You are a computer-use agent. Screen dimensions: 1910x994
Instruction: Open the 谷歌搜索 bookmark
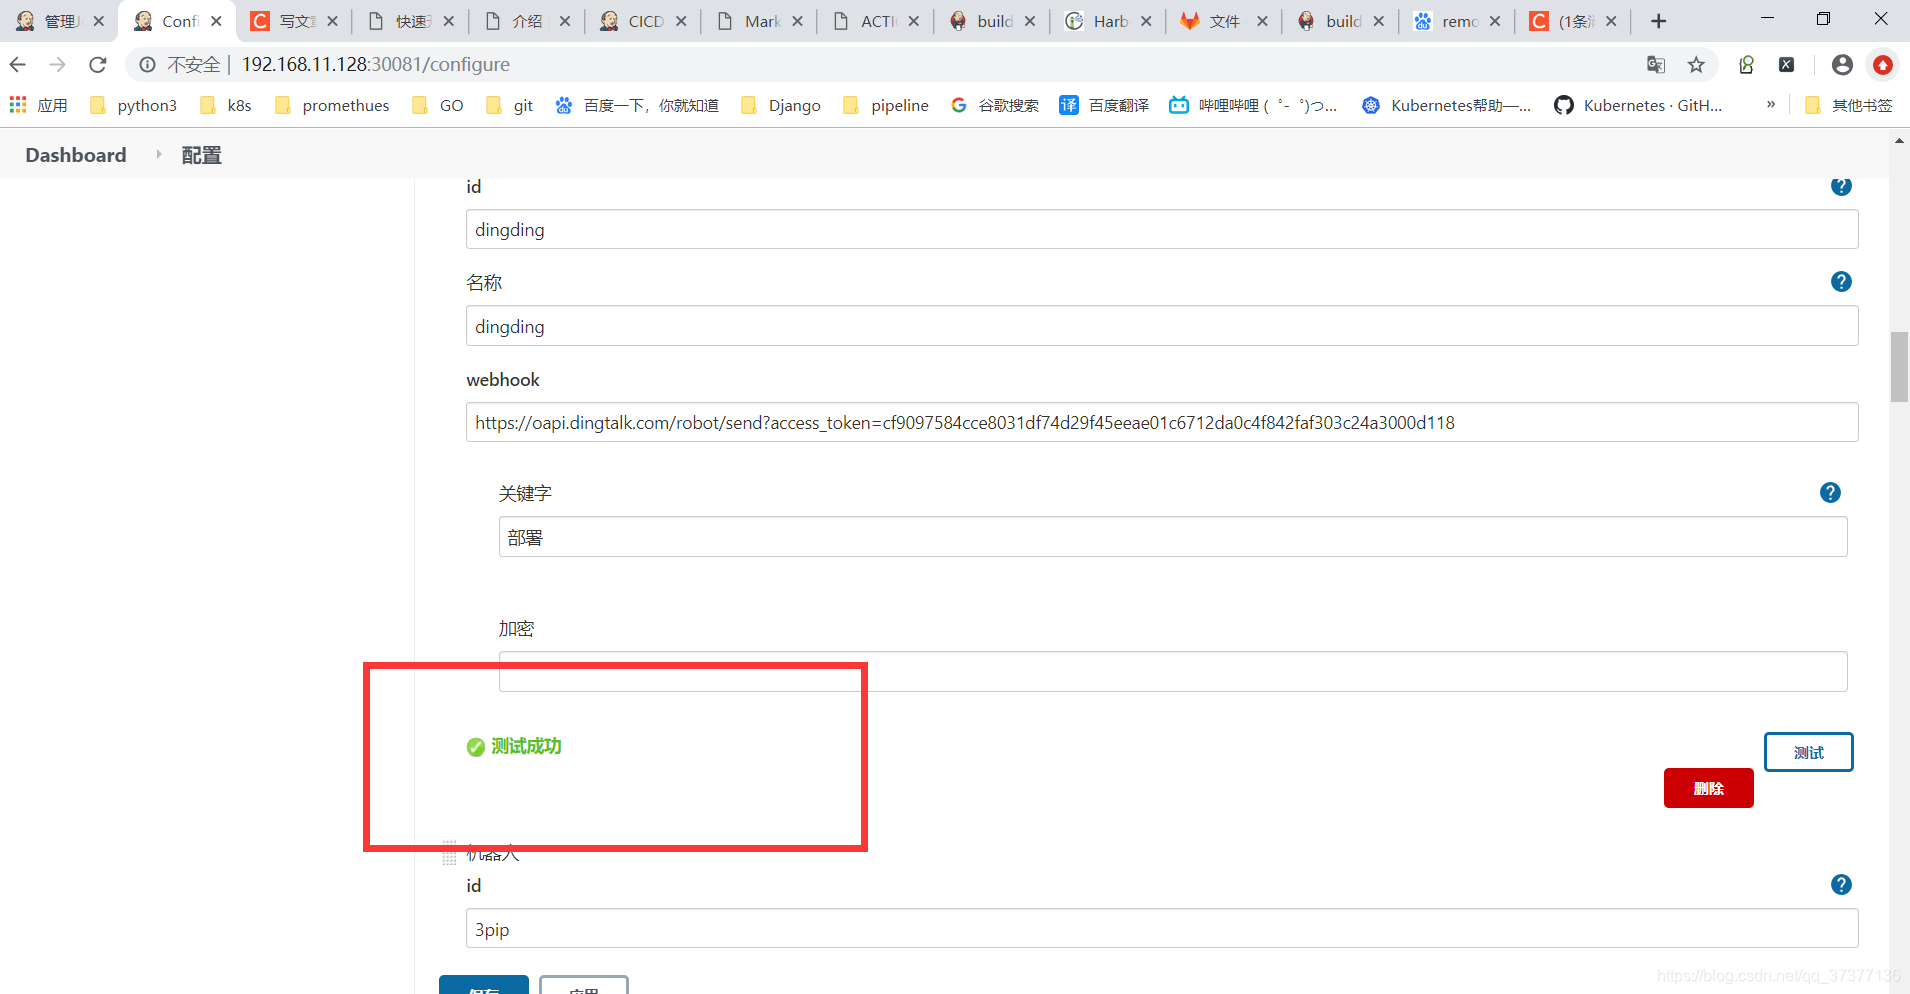pos(995,105)
